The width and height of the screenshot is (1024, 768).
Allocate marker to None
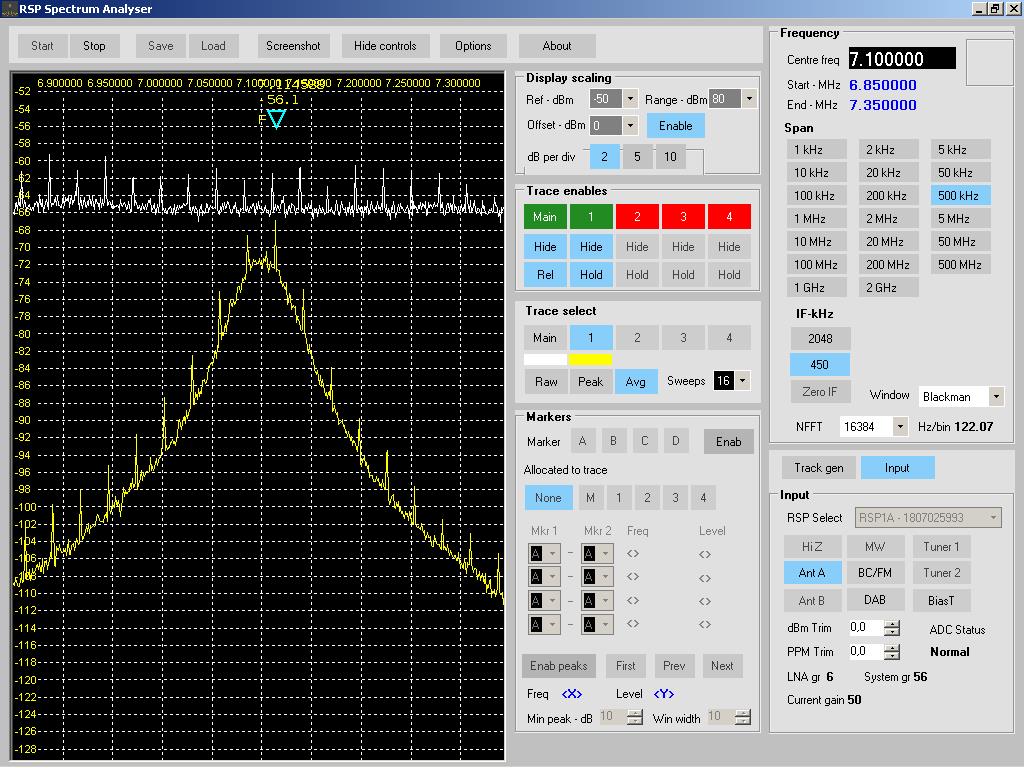point(548,498)
